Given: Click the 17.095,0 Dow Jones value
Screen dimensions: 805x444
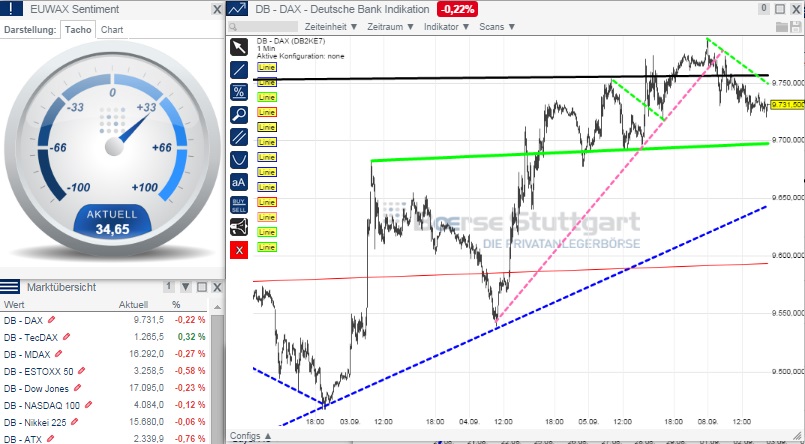Looking at the screenshot, I should [146, 389].
